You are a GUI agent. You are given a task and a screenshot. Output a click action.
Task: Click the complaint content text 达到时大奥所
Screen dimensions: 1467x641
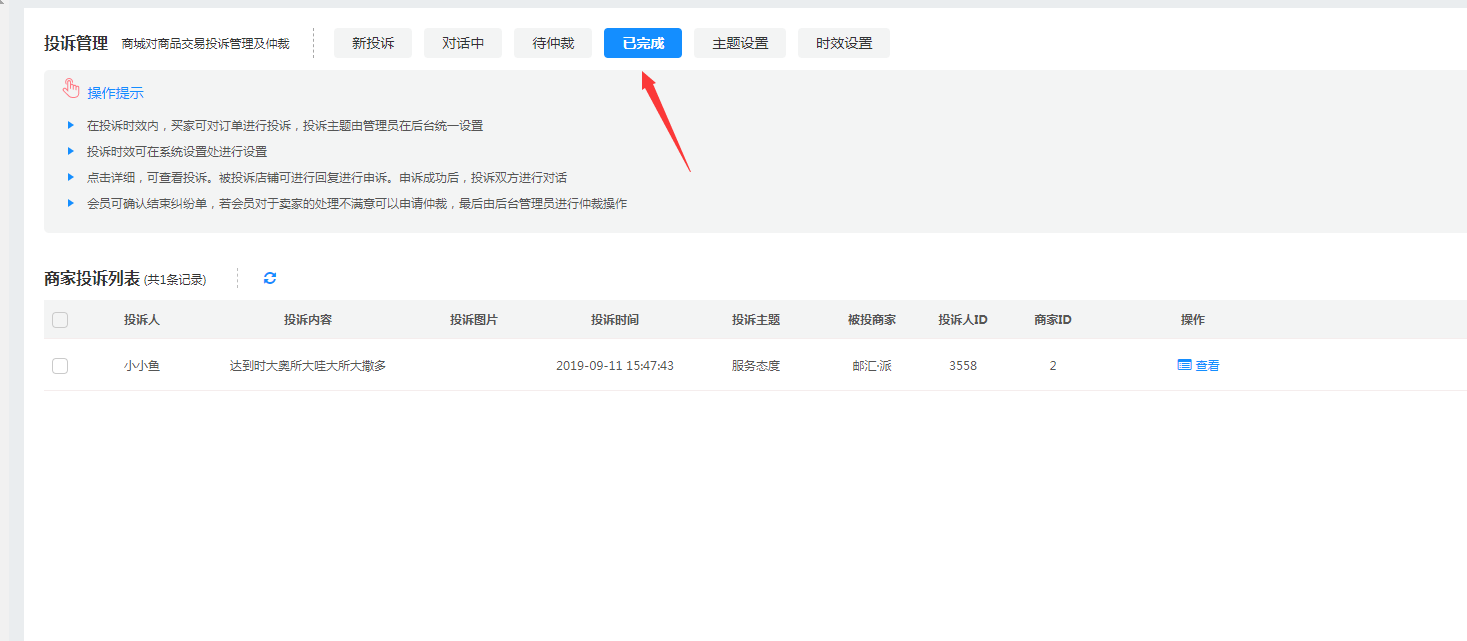click(x=308, y=366)
